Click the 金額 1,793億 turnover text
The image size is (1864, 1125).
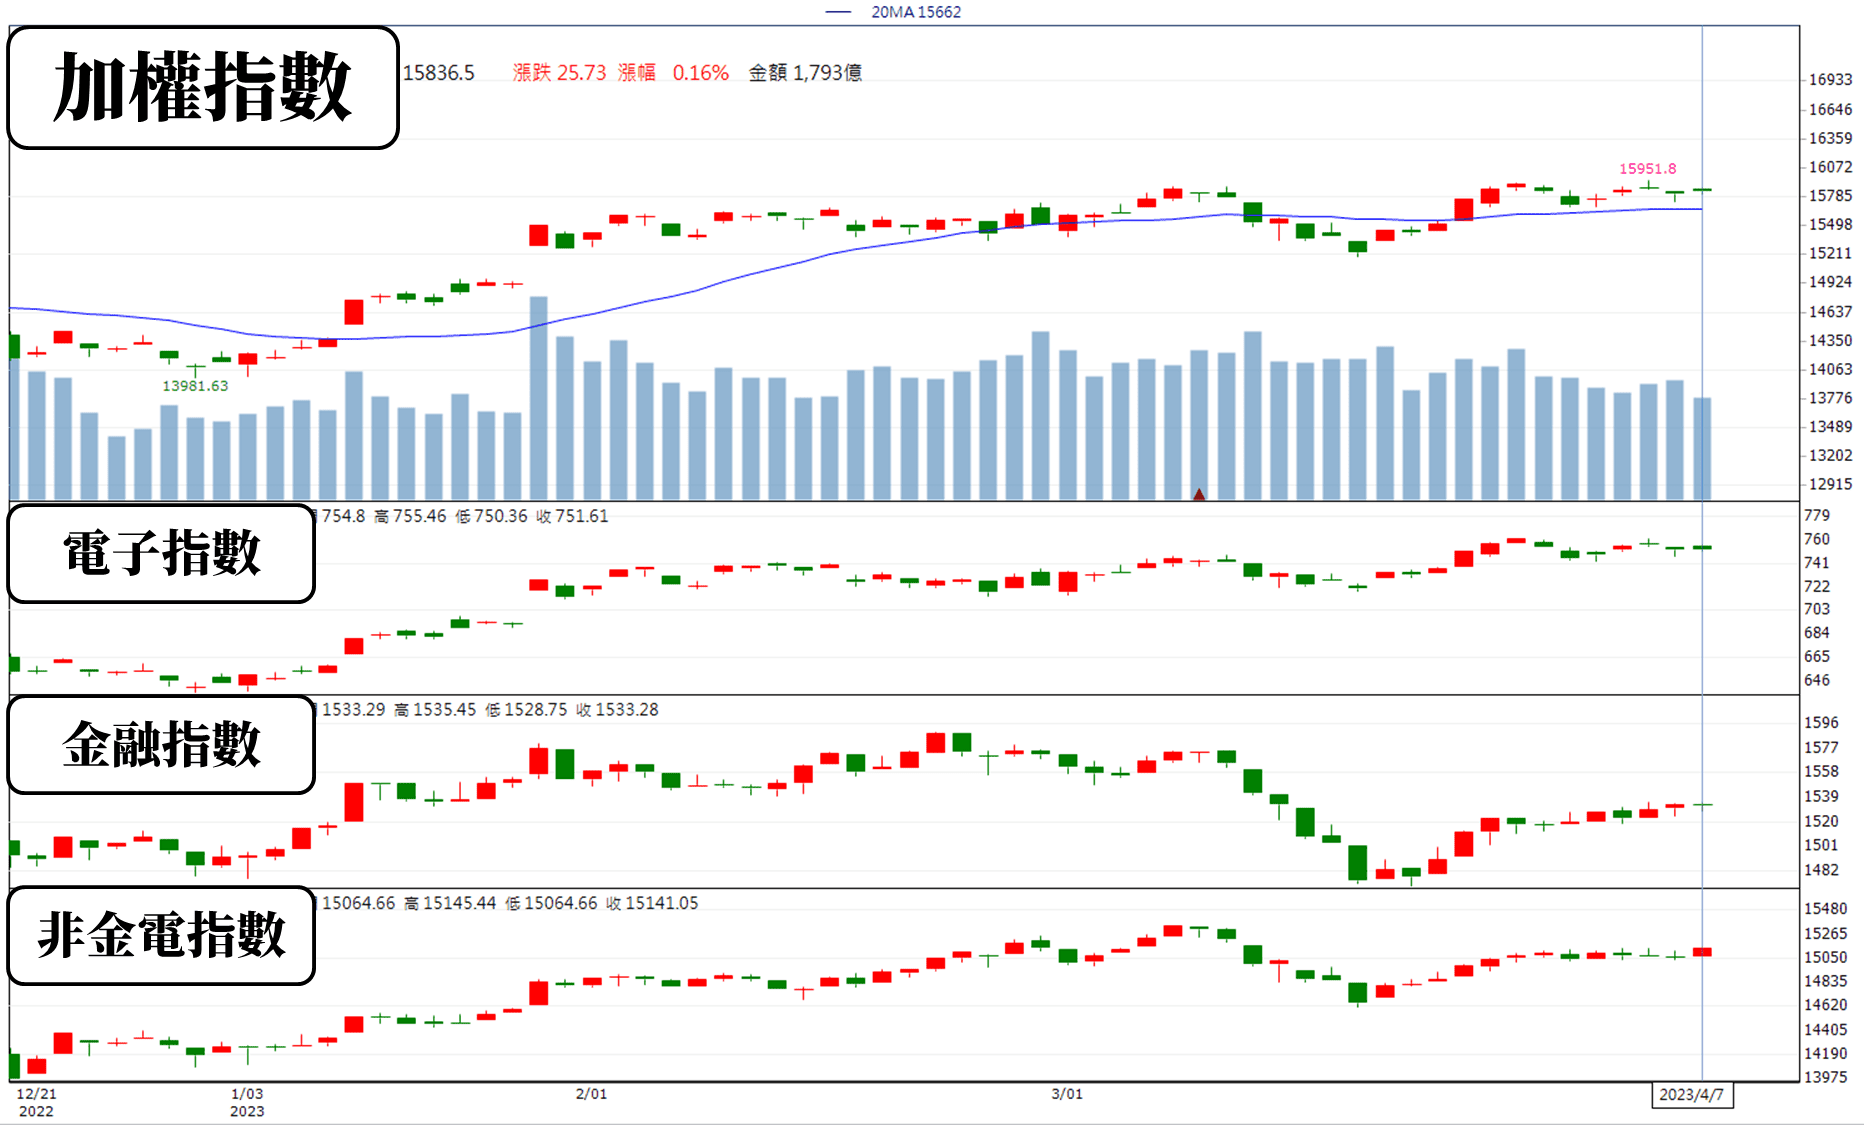click(805, 73)
